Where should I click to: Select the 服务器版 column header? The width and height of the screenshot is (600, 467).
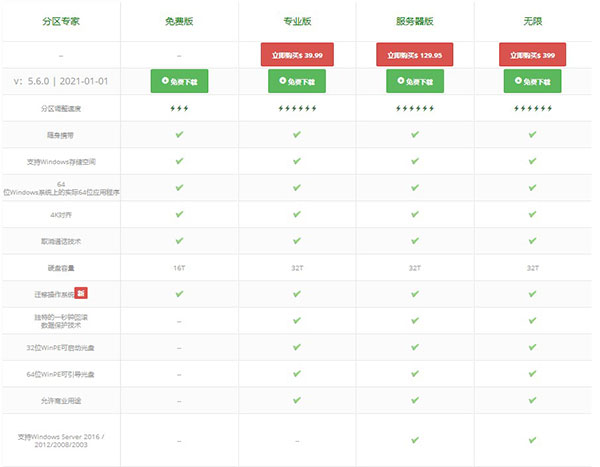tap(415, 21)
